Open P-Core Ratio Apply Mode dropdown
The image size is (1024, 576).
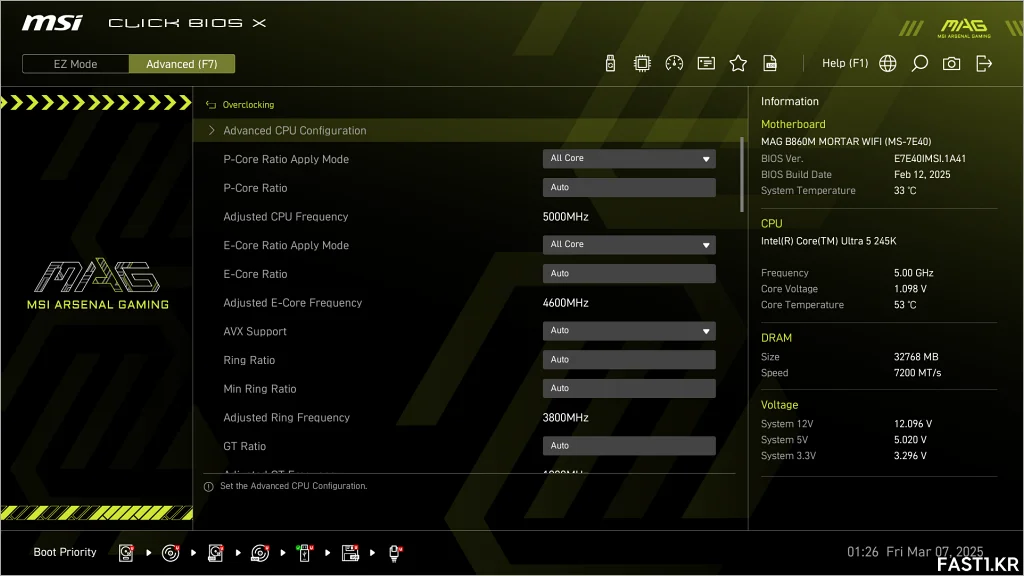point(629,159)
